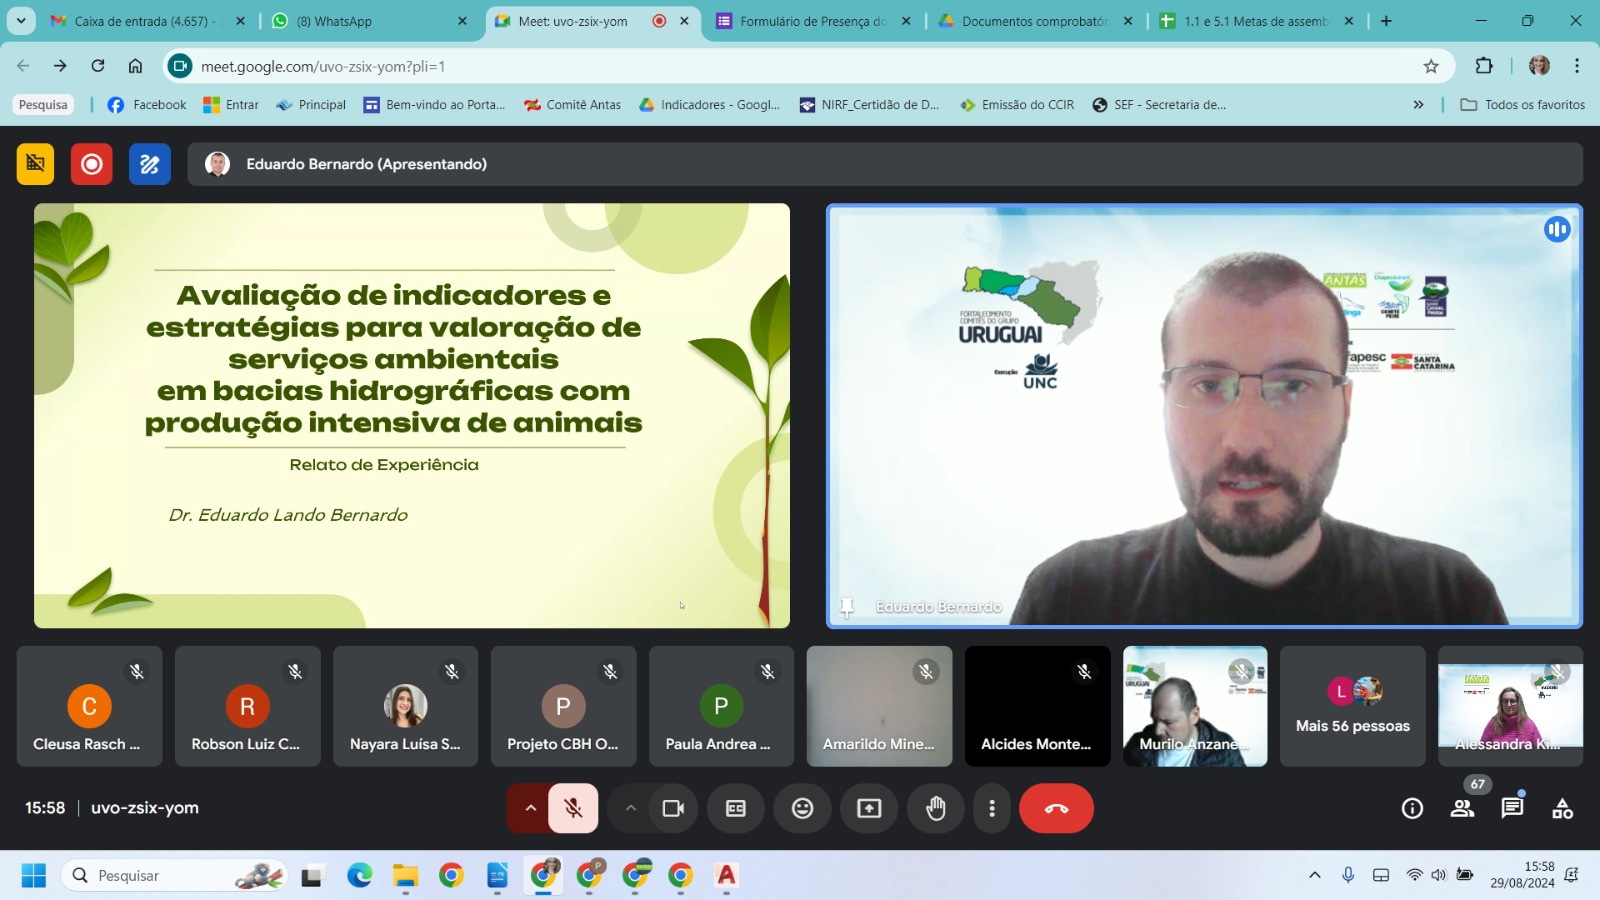
Task: Open the browser extensions puzzle icon
Action: (1484, 66)
